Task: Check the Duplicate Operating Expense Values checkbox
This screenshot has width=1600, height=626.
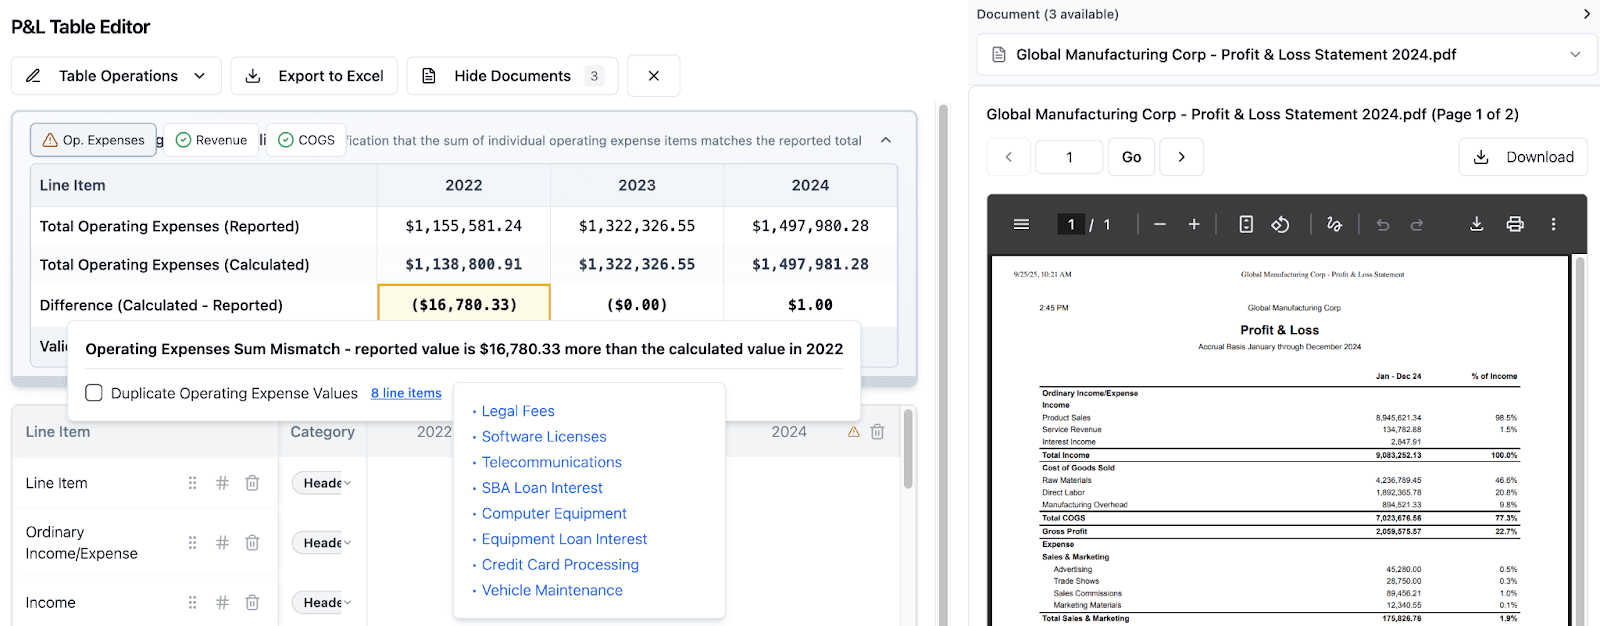Action: click(94, 393)
